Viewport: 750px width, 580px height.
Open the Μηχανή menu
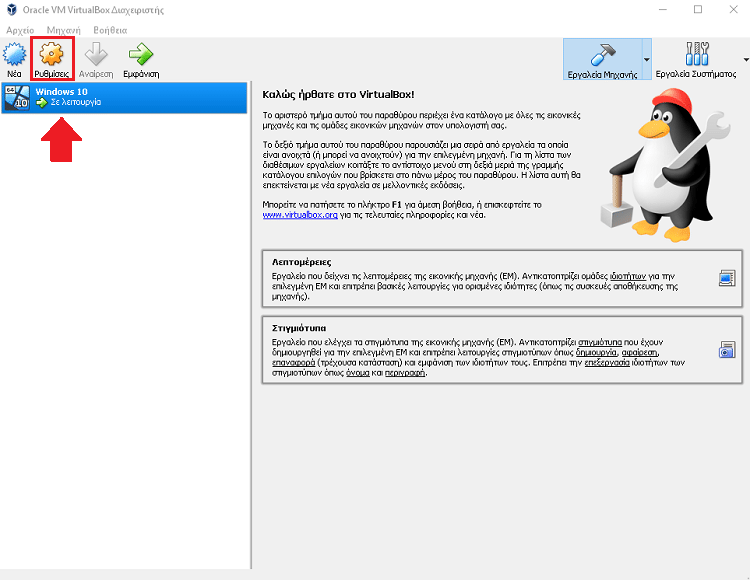[x=64, y=30]
